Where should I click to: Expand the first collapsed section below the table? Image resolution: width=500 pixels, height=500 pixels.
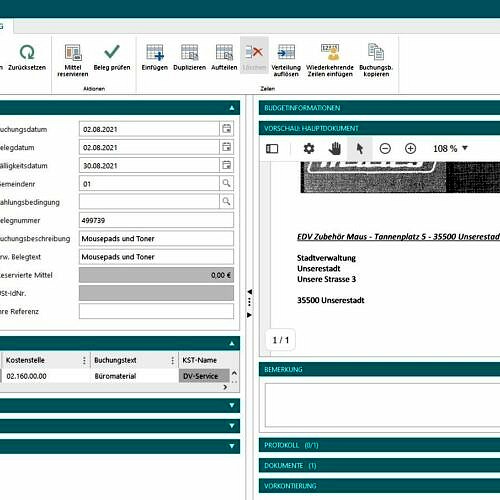[232, 405]
